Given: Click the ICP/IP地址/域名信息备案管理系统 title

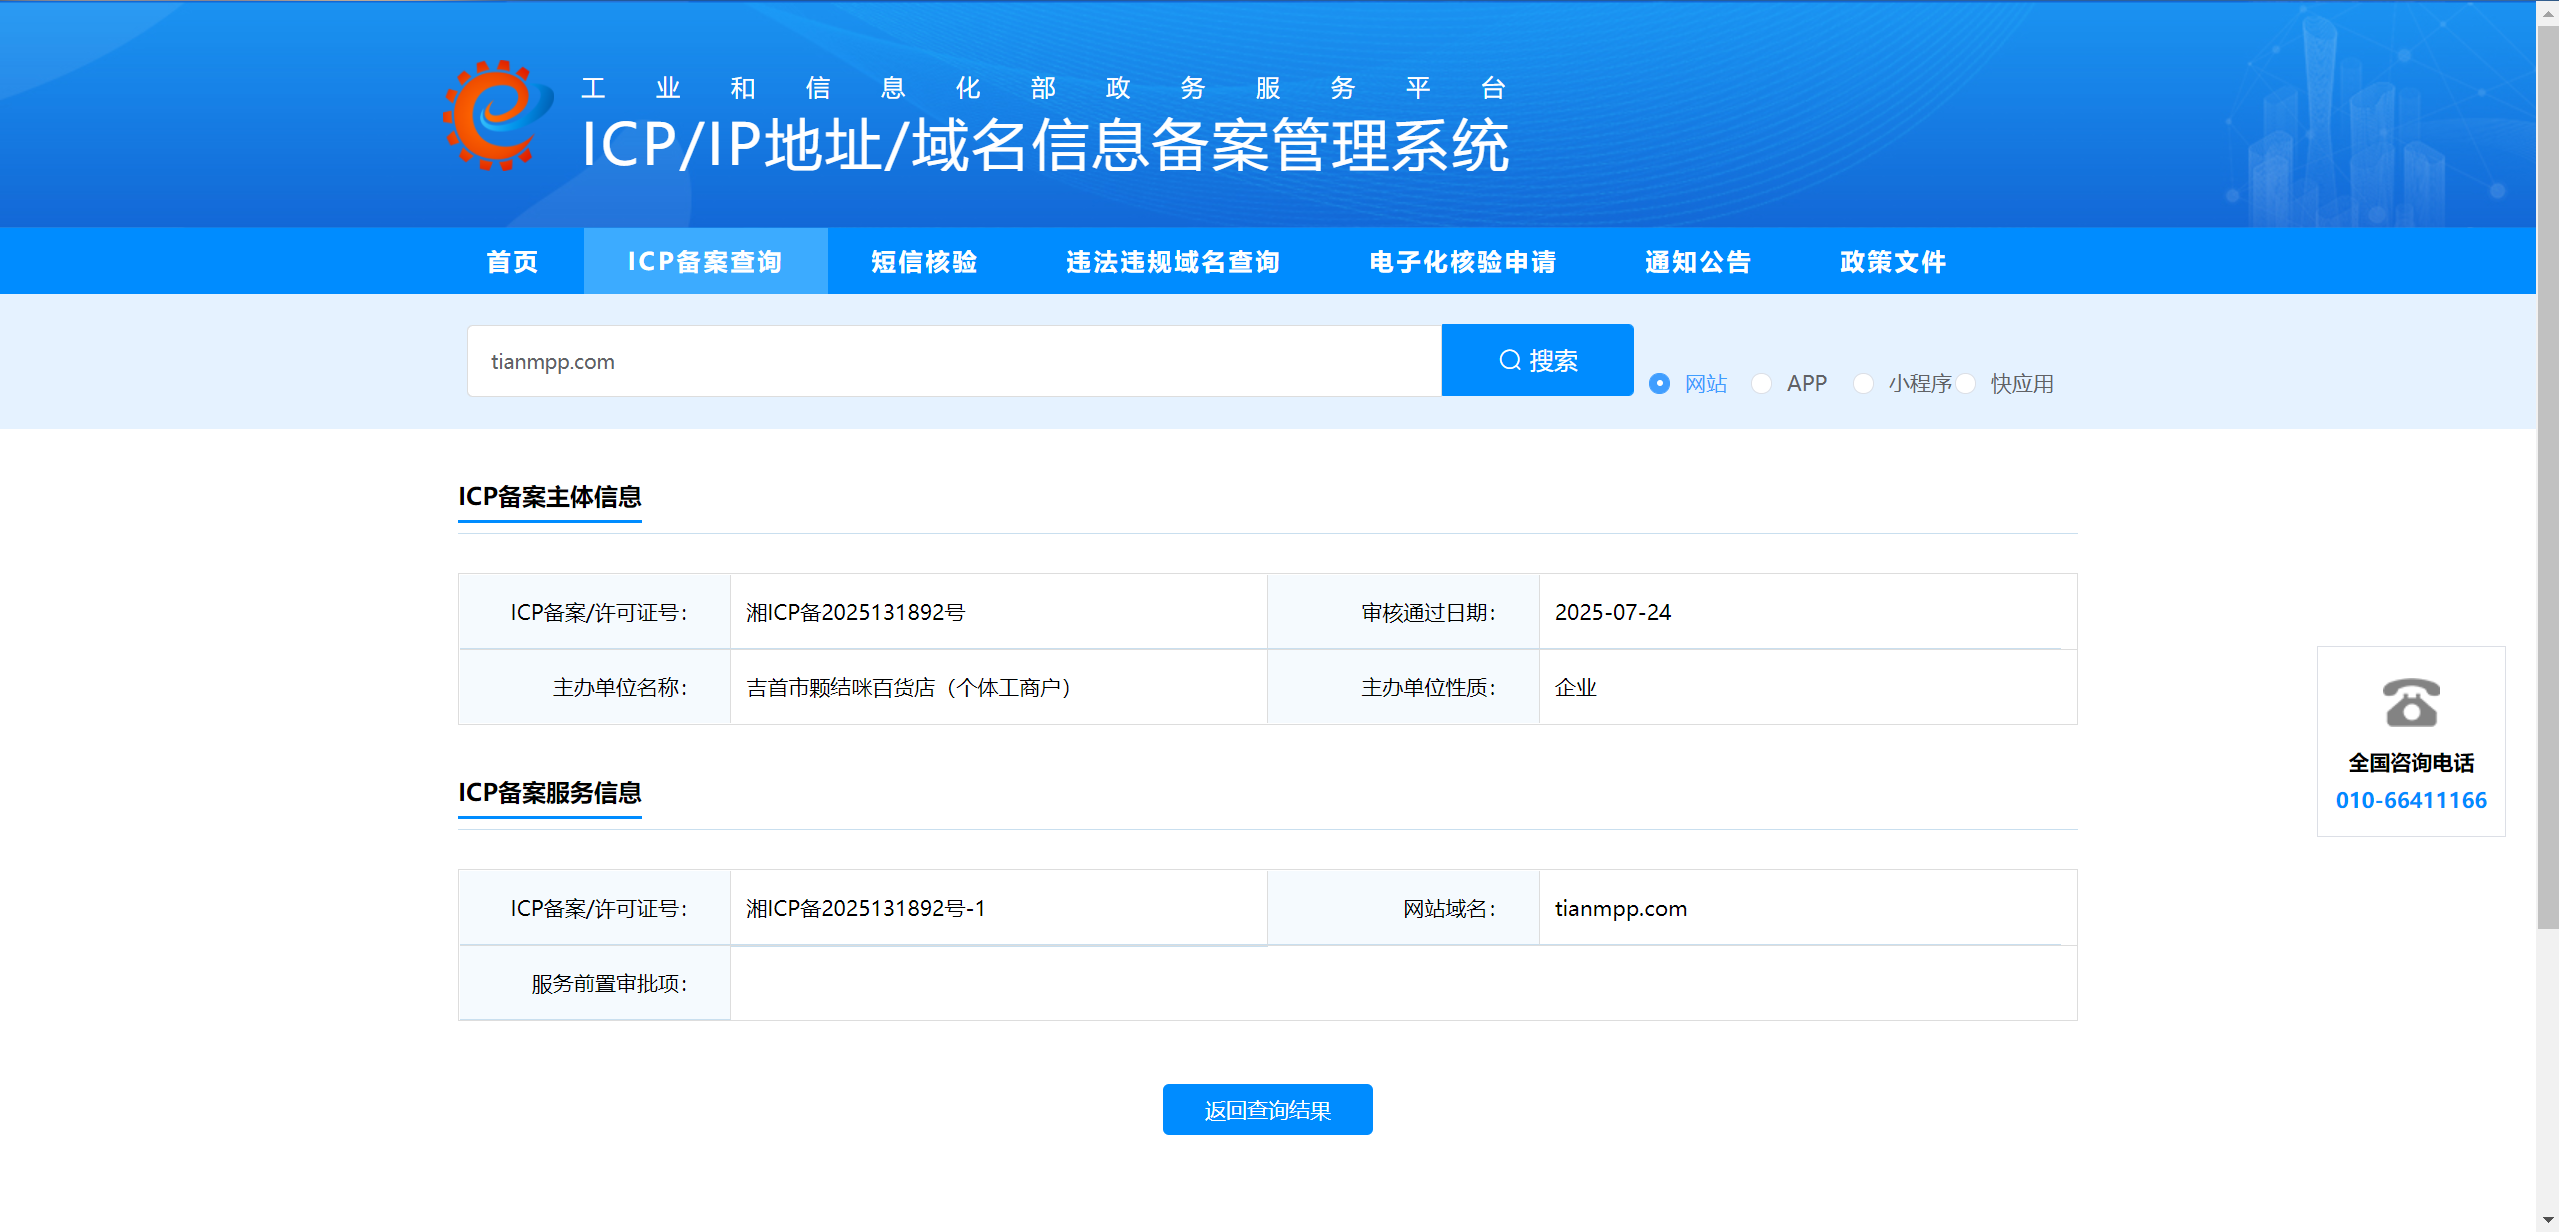Looking at the screenshot, I should [1044, 146].
